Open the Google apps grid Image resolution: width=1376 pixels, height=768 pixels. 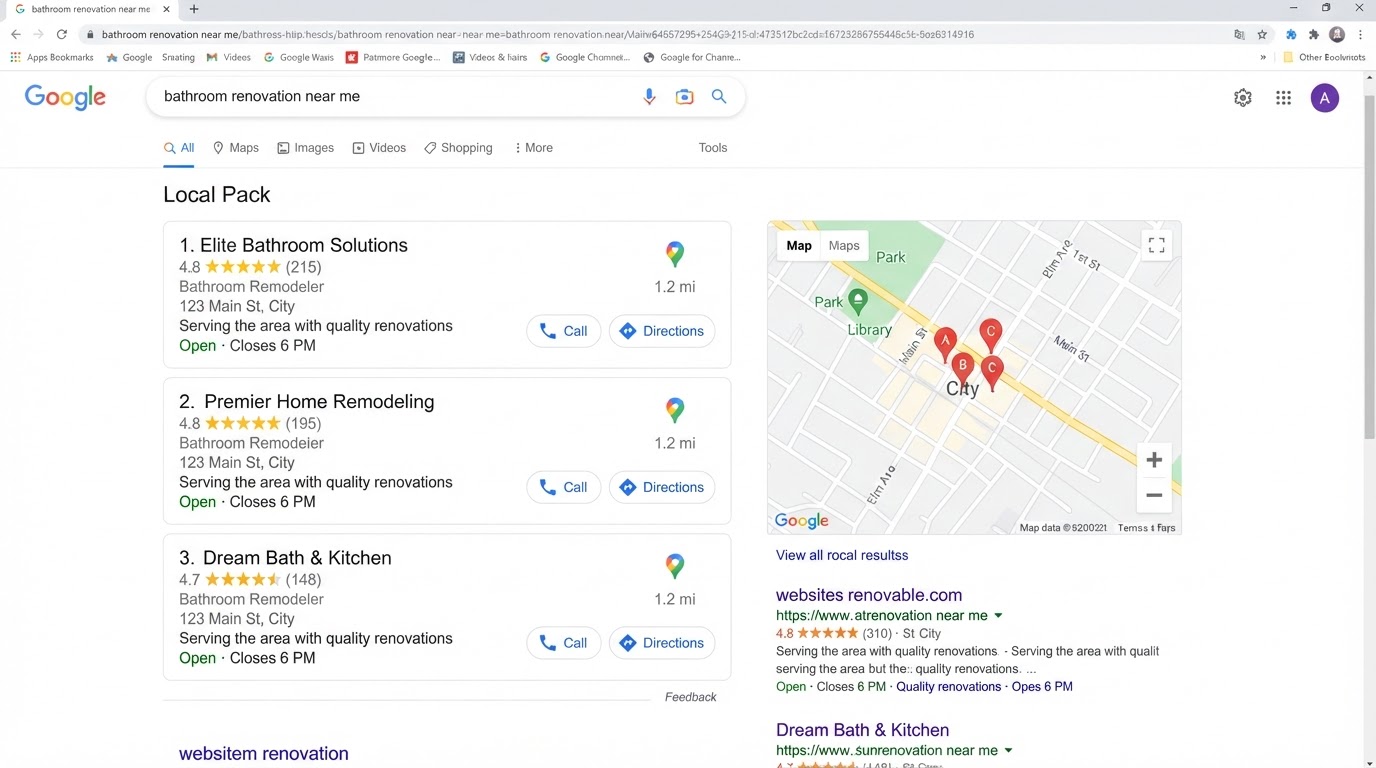(x=1284, y=98)
